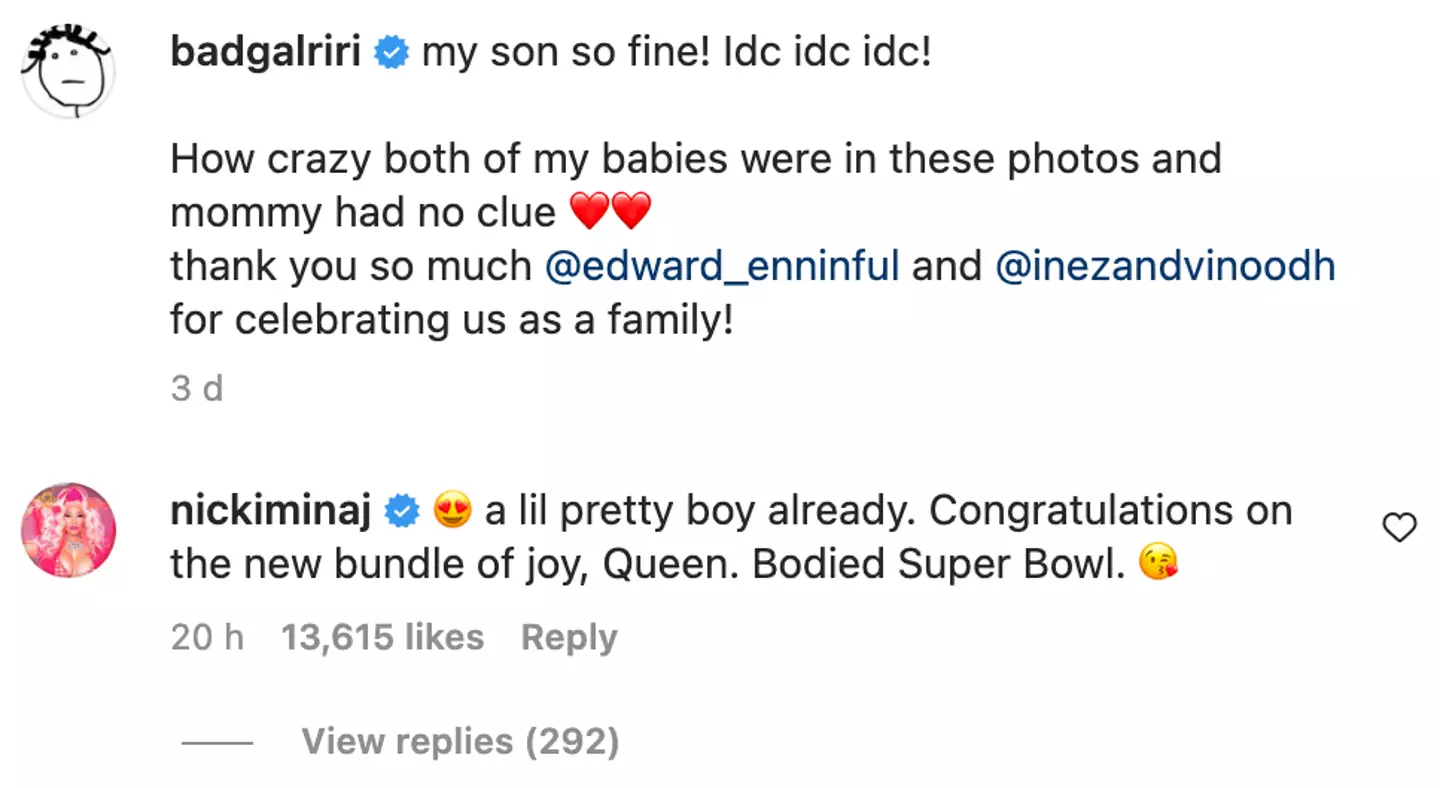Click Reply on nickiminaj's comment
The image size is (1440, 788).
click(569, 636)
